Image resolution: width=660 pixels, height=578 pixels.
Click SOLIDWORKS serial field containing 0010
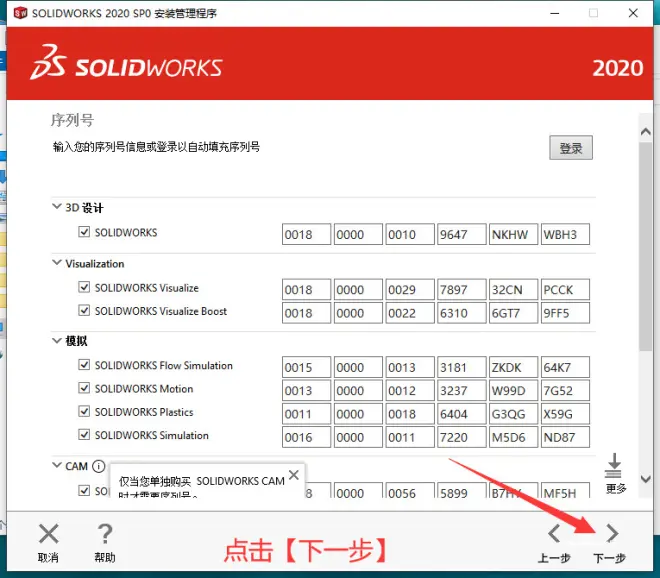[x=410, y=234]
